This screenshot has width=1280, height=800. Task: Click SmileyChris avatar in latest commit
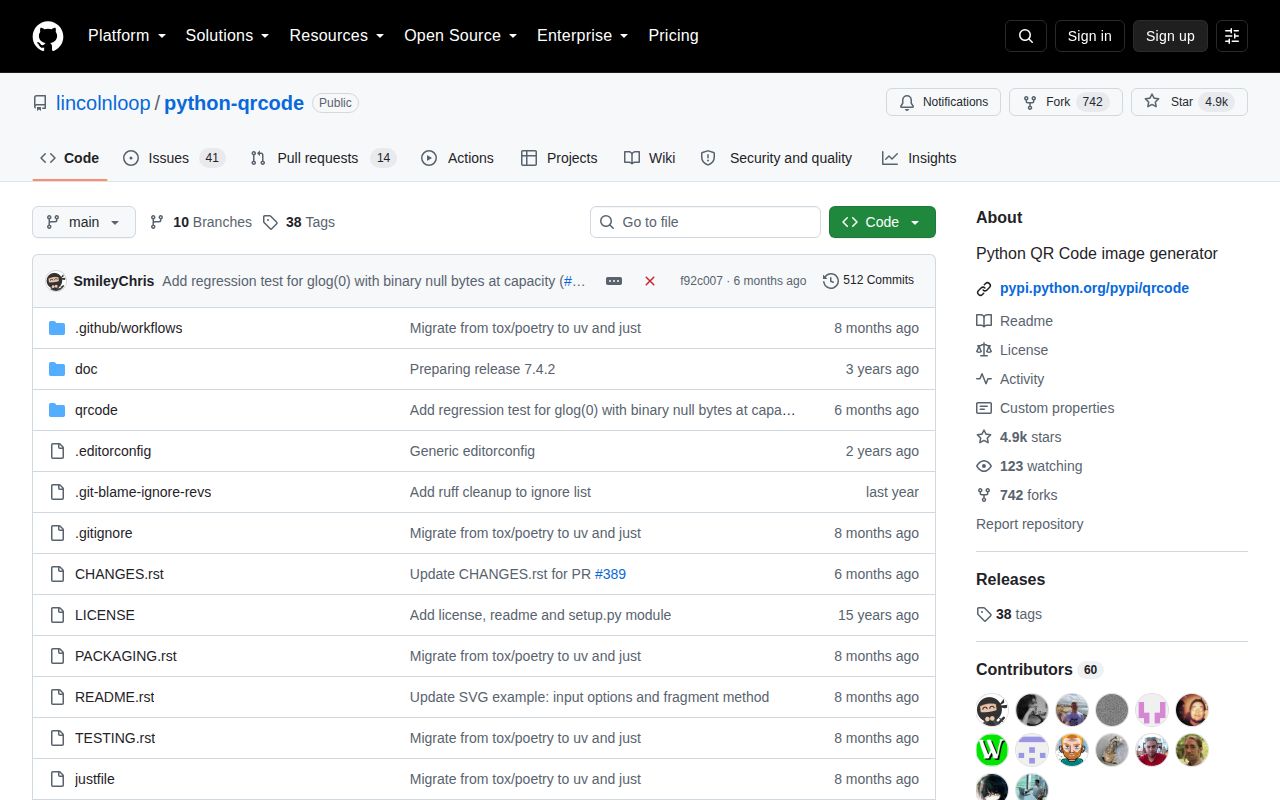point(56,281)
